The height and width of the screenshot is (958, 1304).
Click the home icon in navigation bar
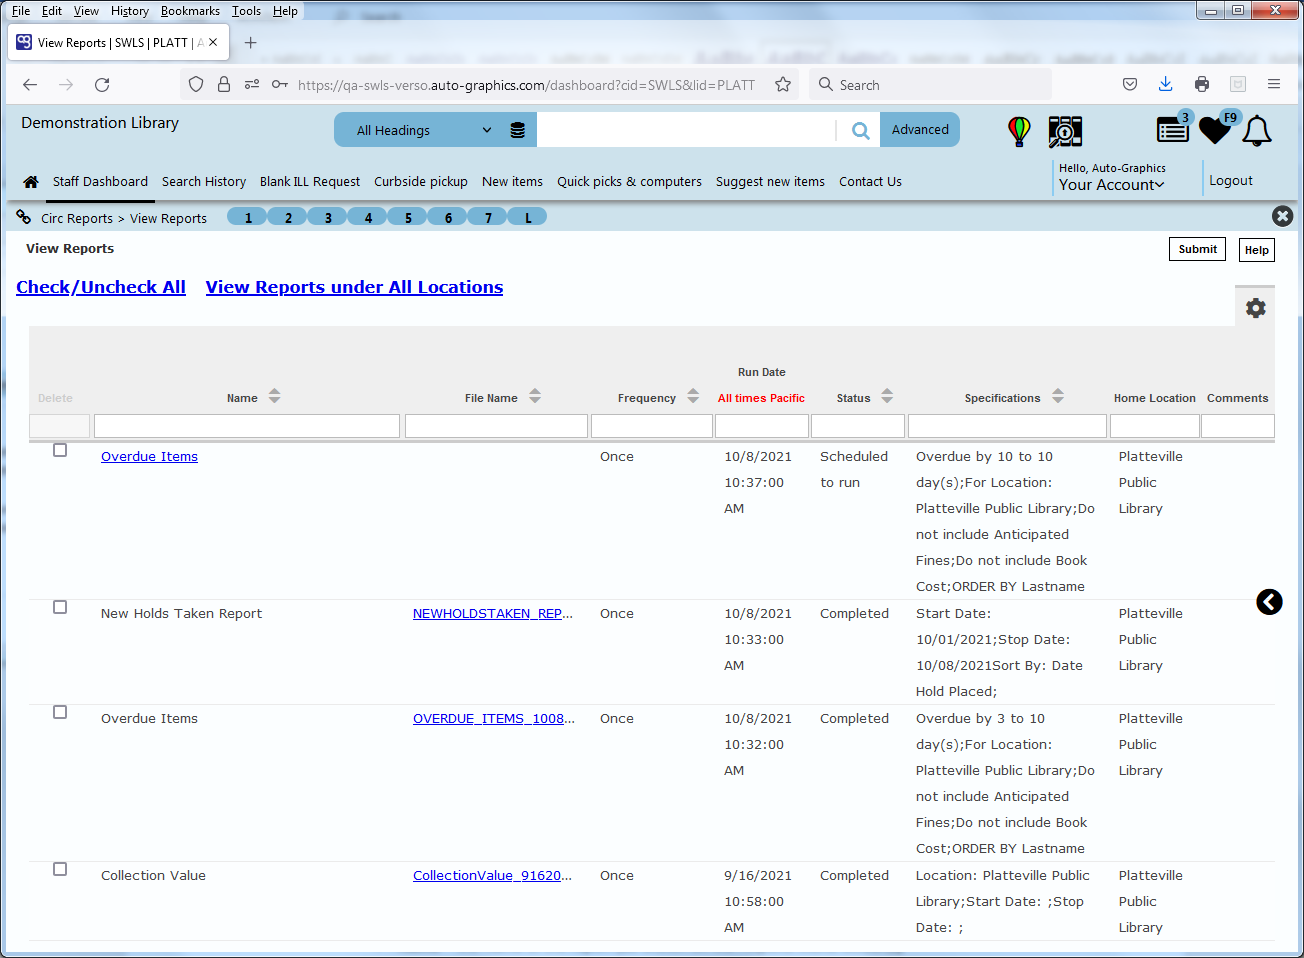(x=31, y=182)
